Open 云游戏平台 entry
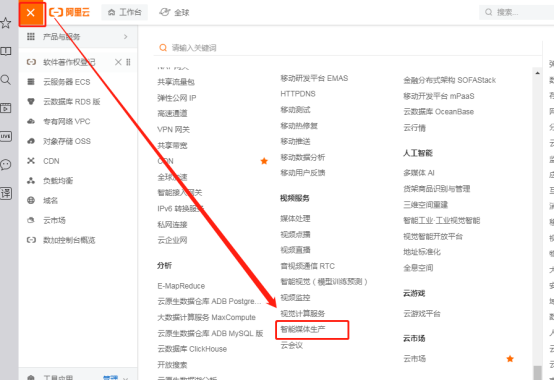 422,314
